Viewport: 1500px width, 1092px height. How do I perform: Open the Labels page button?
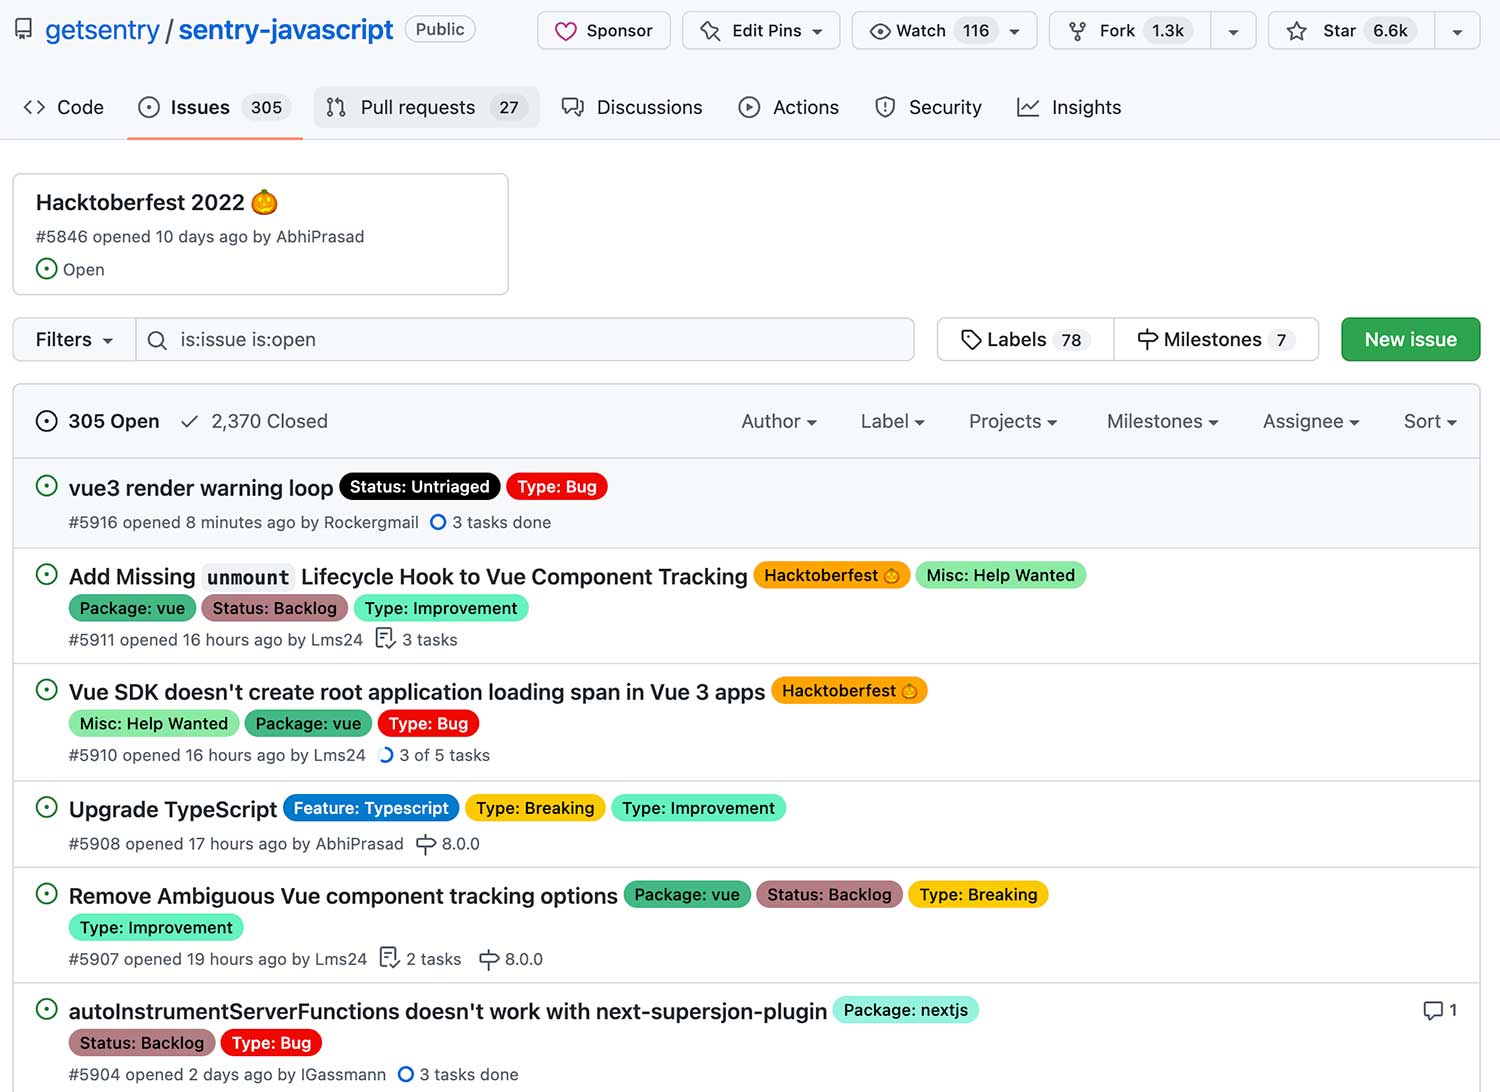(x=1025, y=340)
